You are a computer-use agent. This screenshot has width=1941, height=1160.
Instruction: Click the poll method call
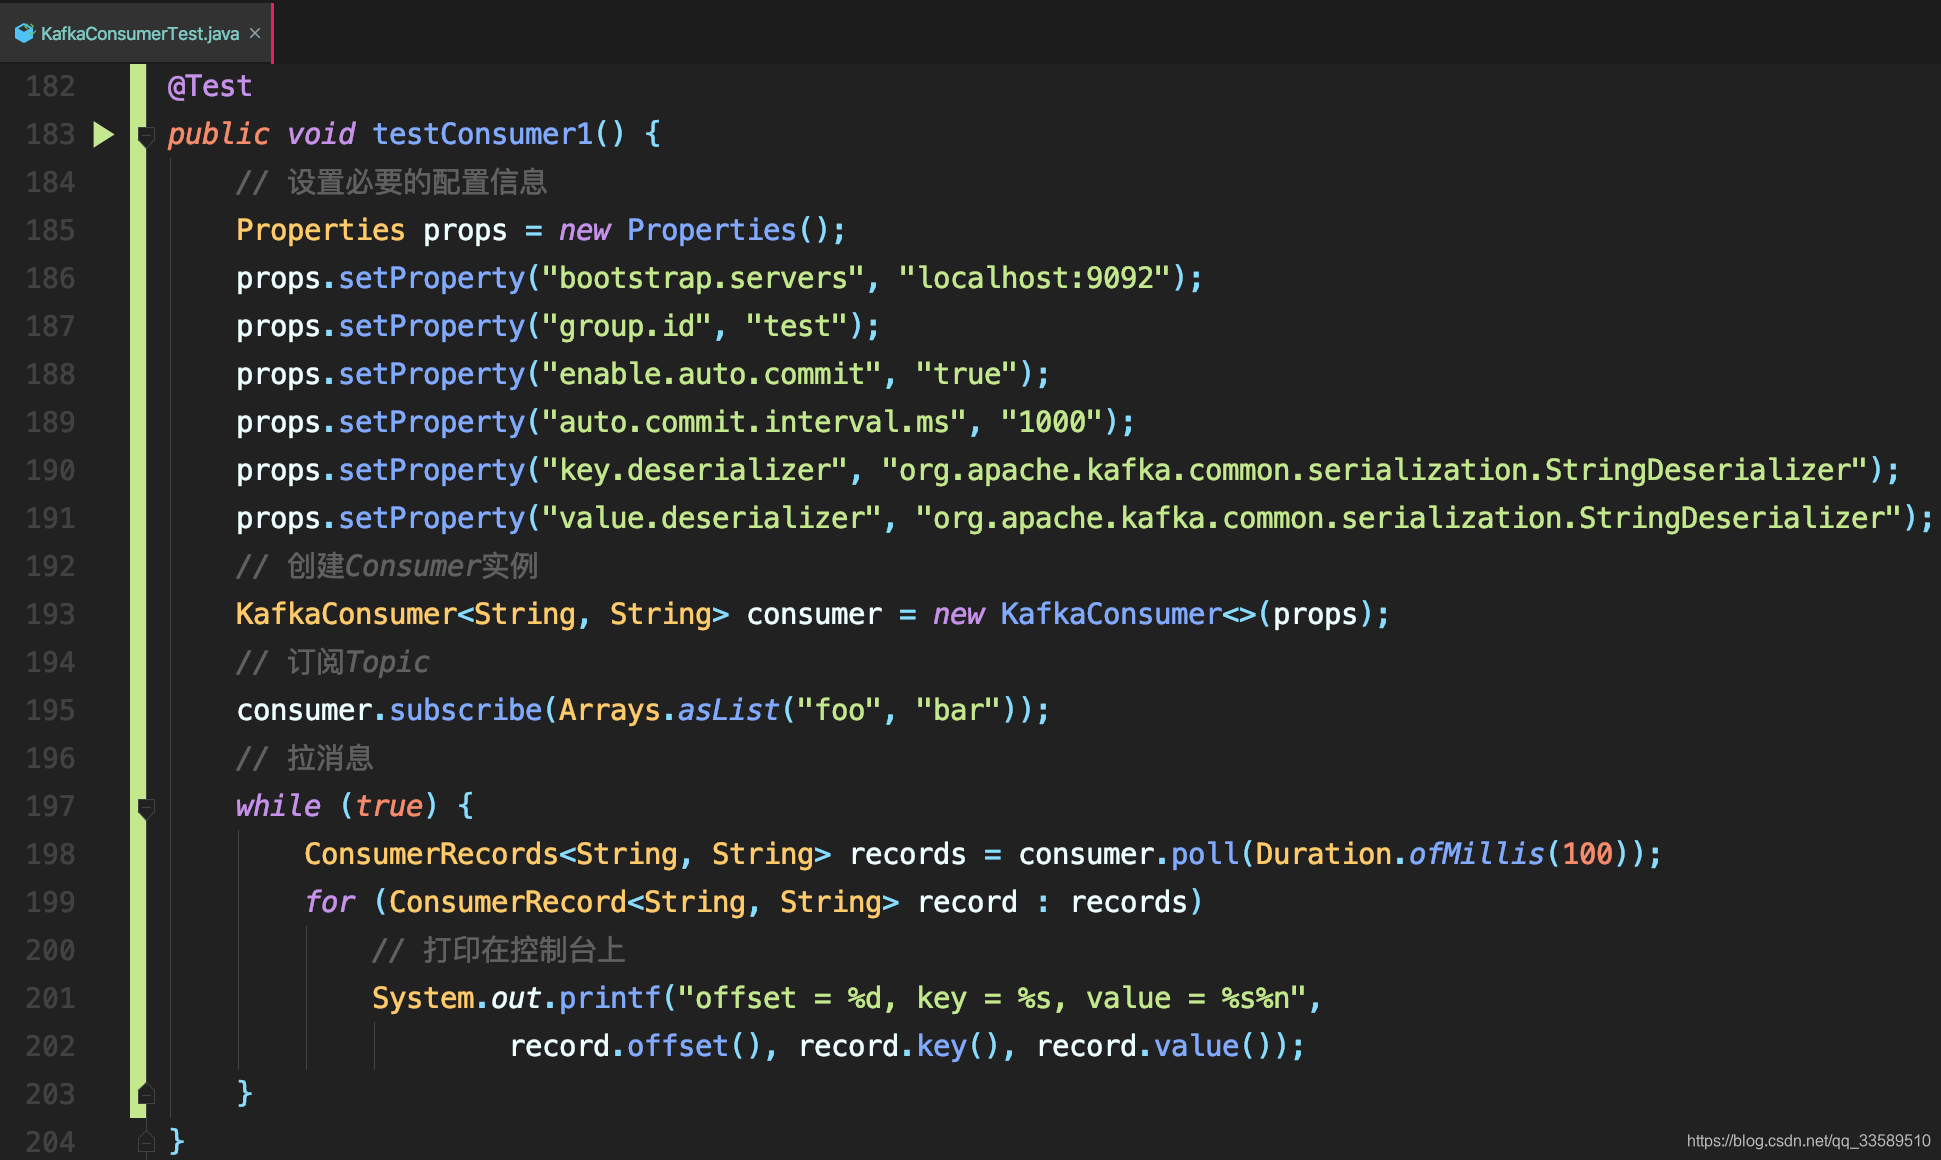[1204, 854]
